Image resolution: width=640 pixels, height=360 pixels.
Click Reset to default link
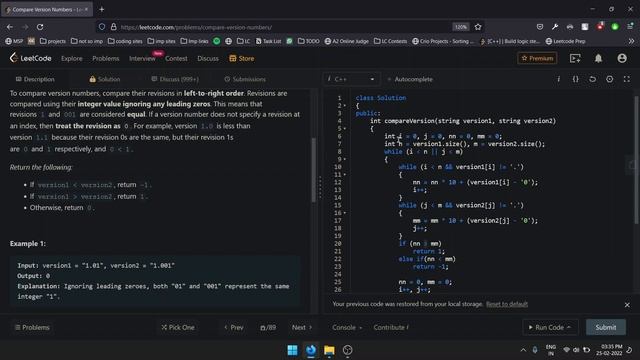coord(507,304)
